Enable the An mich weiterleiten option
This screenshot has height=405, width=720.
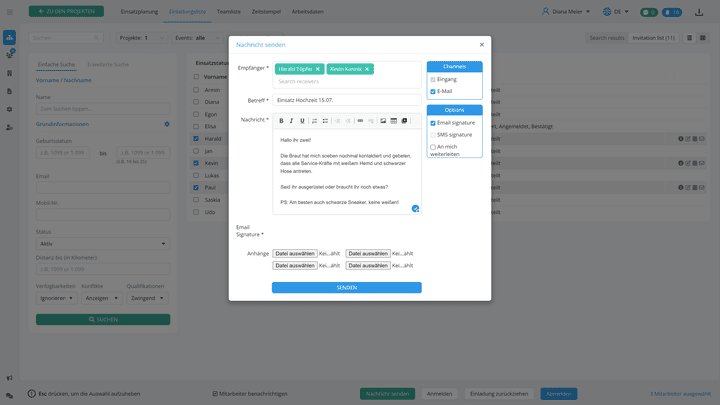(433, 147)
